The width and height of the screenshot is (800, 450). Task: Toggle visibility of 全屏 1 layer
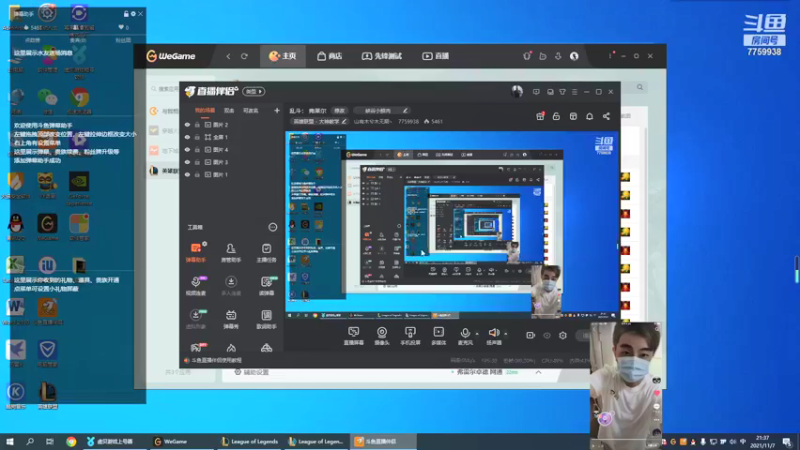(x=187, y=137)
